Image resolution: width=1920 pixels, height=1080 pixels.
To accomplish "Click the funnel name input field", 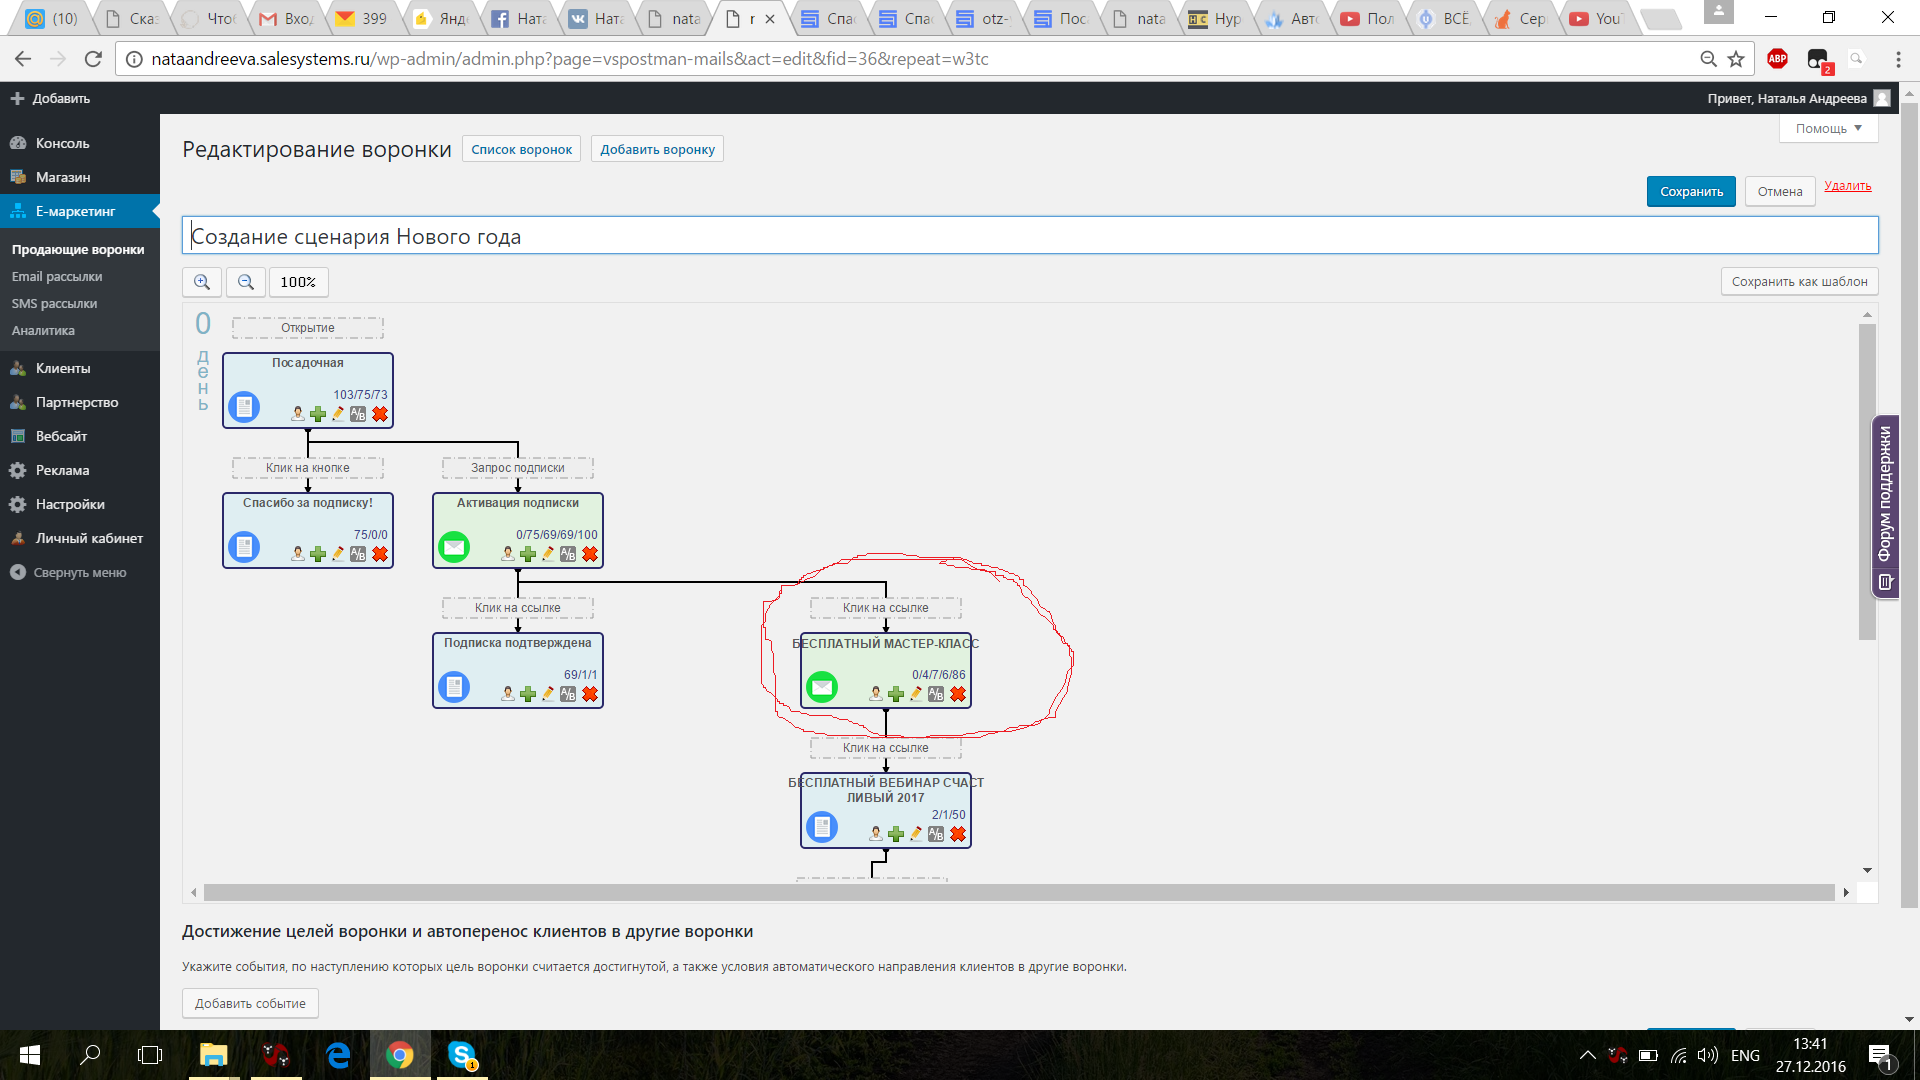I will coord(1030,236).
